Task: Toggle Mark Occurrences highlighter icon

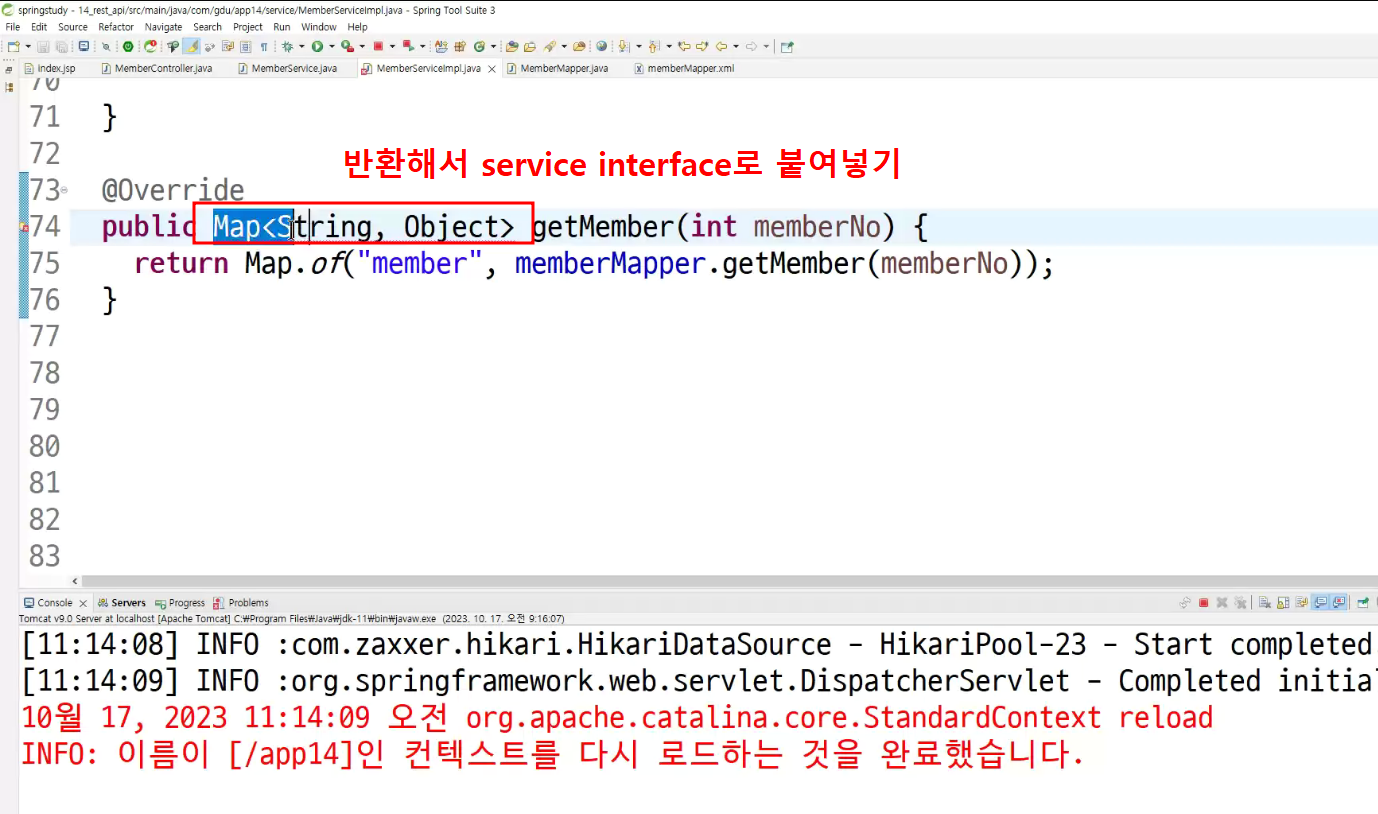Action: click(191, 46)
